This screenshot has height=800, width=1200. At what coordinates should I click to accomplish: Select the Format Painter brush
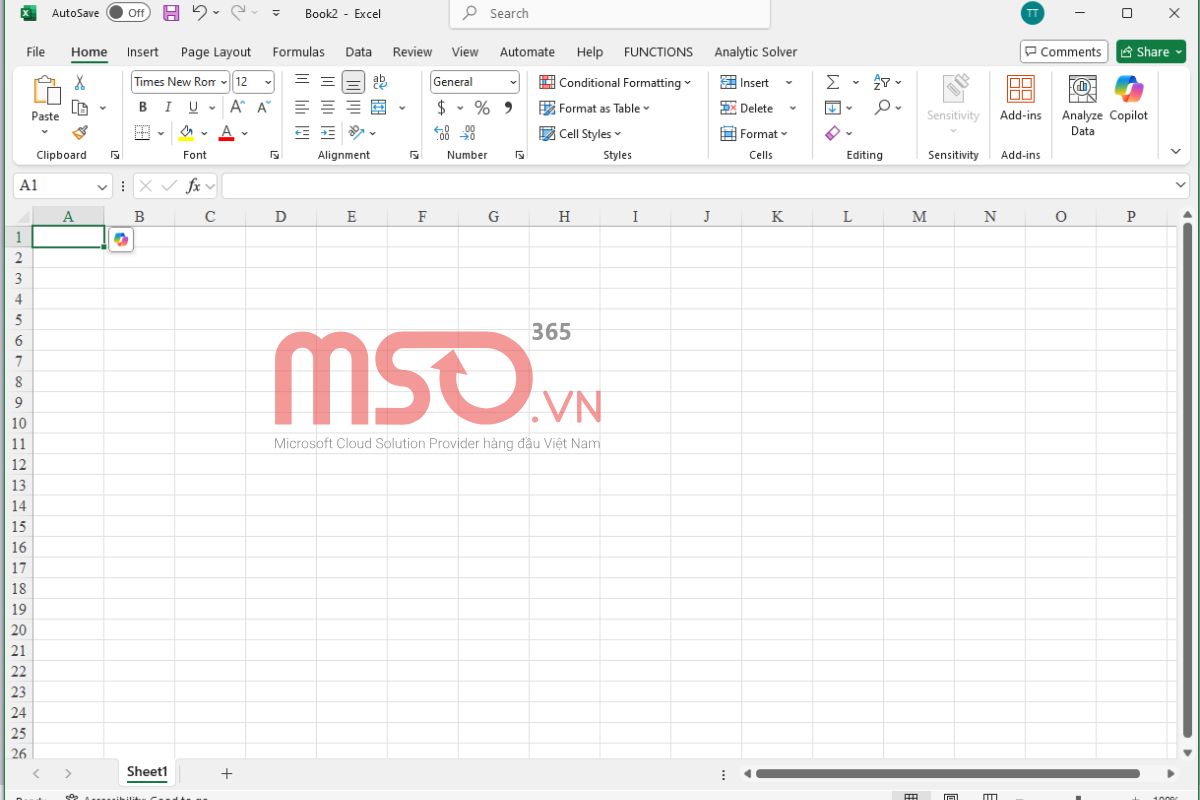[x=80, y=132]
